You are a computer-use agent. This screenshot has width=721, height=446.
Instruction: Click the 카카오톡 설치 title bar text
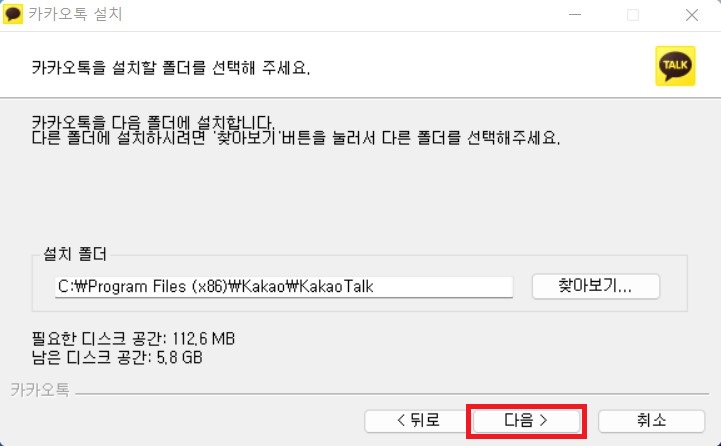click(75, 14)
